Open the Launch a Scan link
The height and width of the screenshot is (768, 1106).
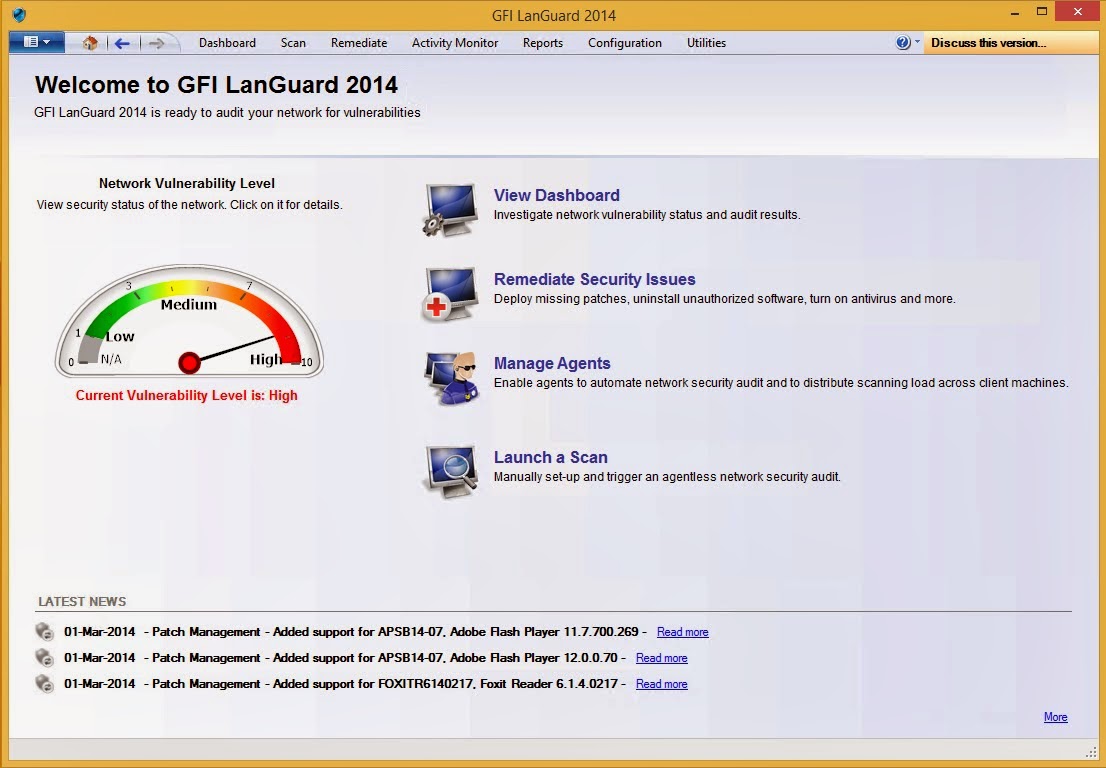551,457
